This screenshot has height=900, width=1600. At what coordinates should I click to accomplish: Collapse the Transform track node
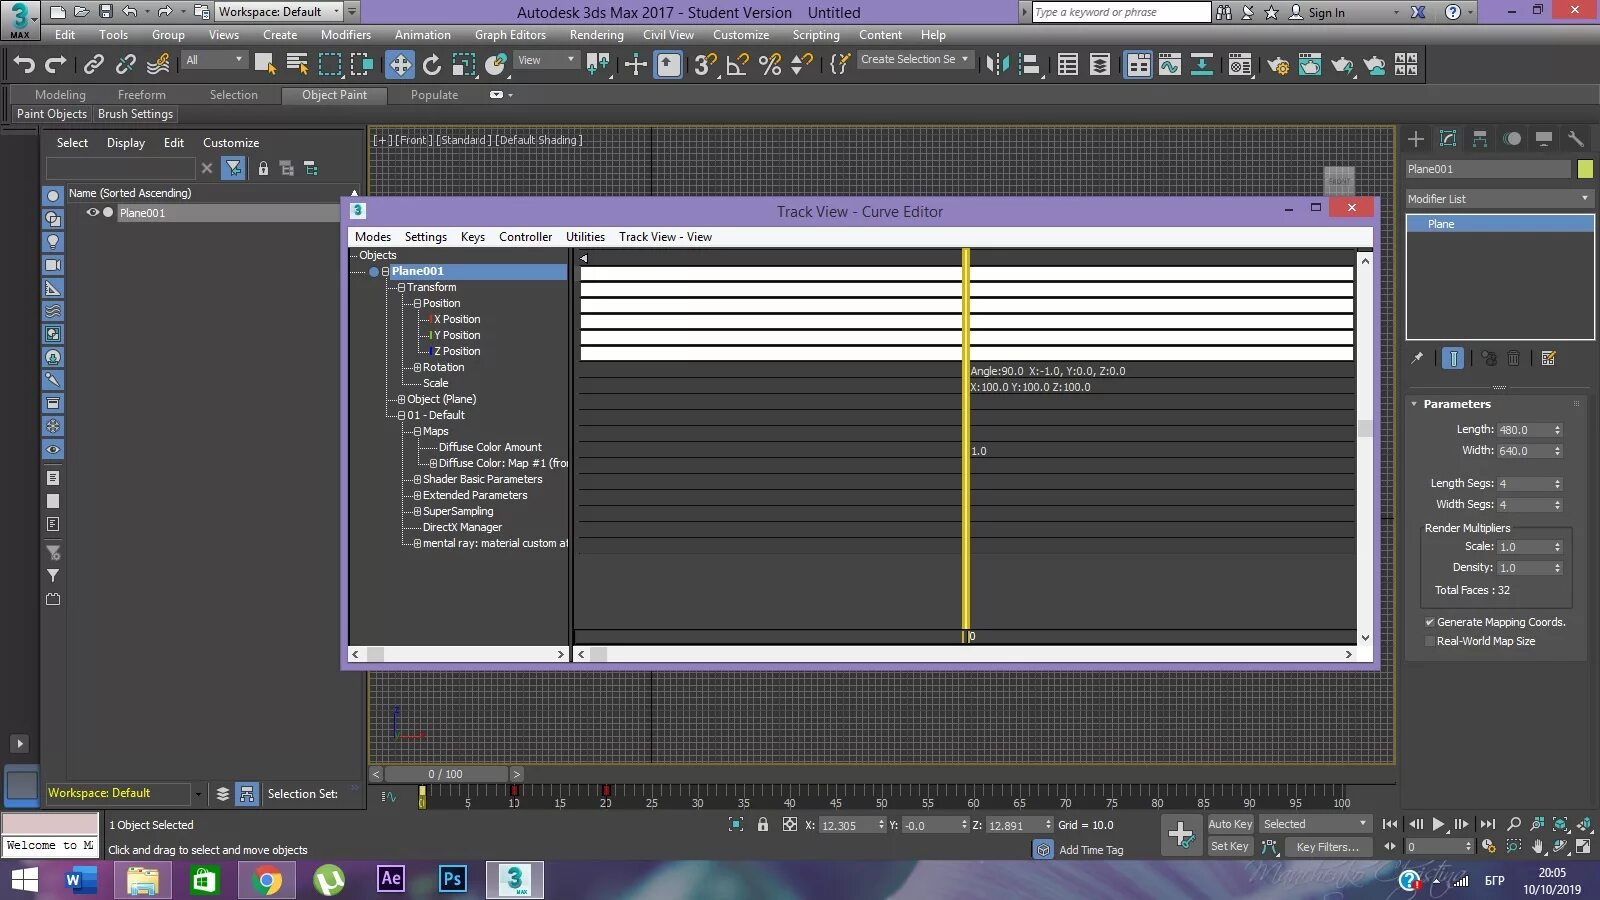(x=401, y=287)
